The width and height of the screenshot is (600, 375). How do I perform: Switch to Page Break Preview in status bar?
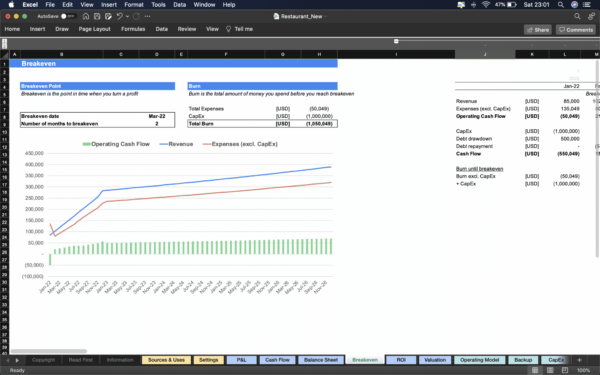[x=564, y=370]
